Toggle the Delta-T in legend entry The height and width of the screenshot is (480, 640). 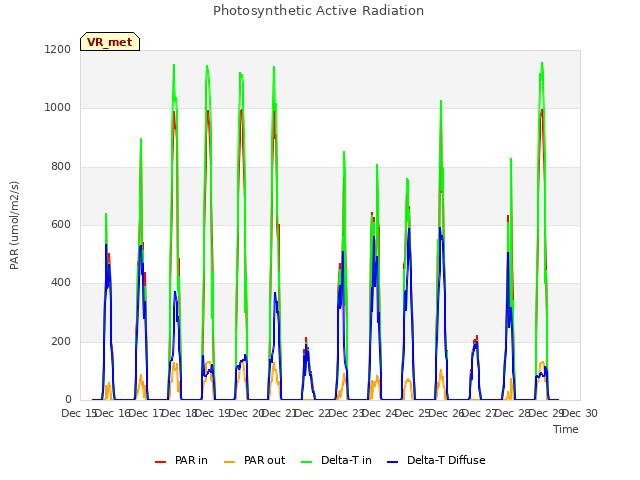(x=336, y=460)
